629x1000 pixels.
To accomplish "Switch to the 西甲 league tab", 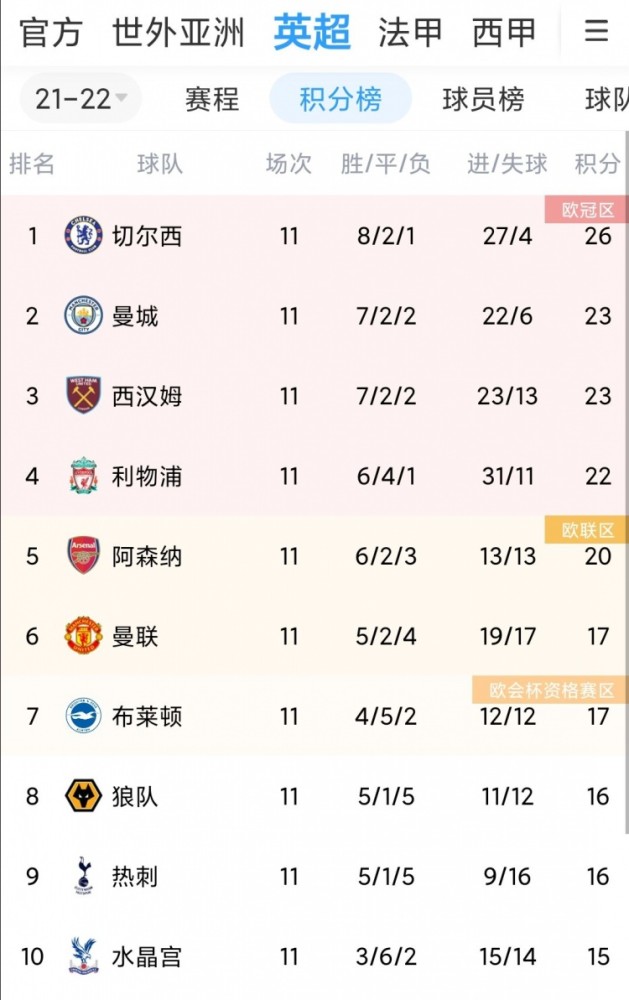I will (x=503, y=33).
